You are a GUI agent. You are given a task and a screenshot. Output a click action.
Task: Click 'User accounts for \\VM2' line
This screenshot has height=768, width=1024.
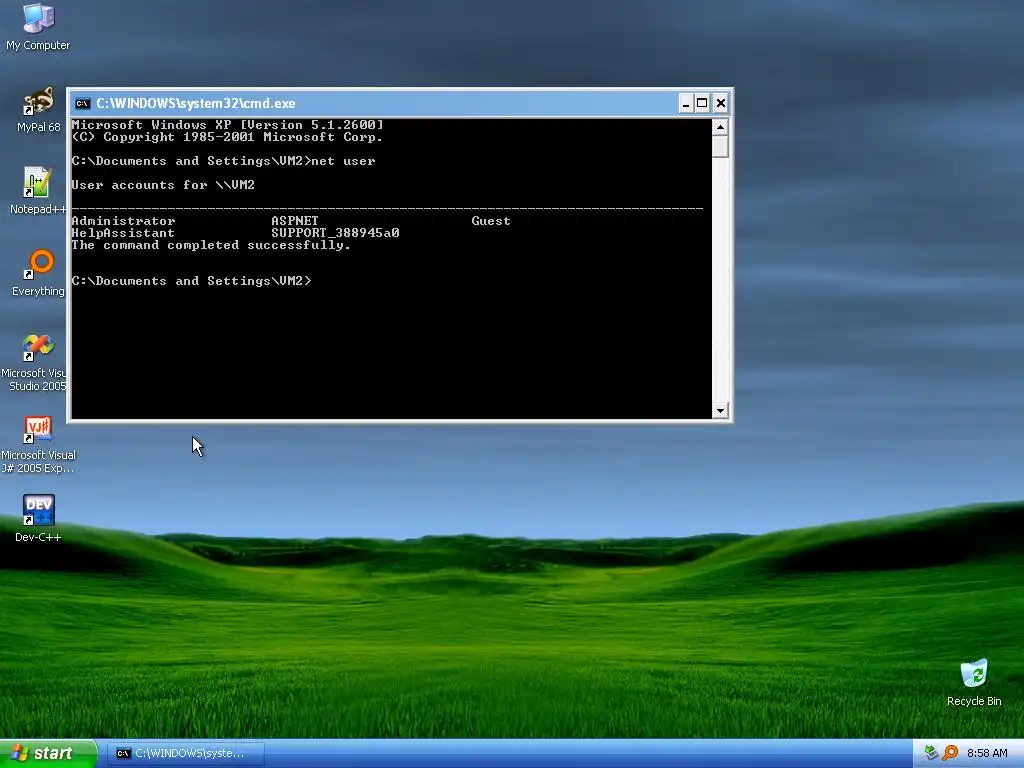click(163, 185)
